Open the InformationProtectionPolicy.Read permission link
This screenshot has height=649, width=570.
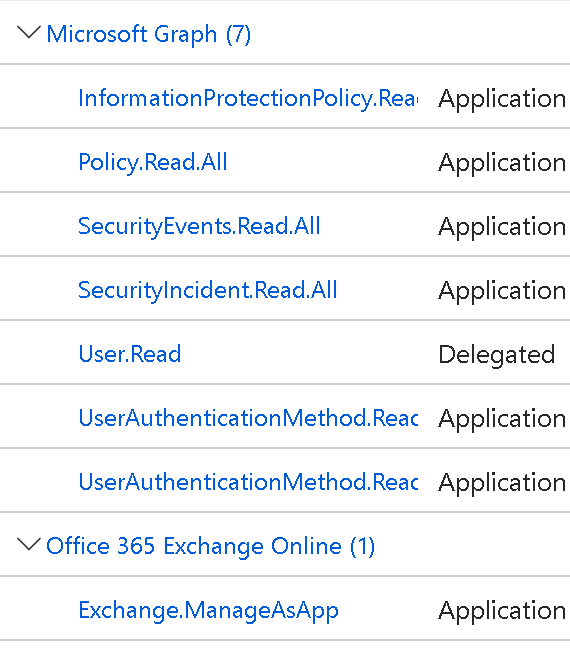pos(248,99)
